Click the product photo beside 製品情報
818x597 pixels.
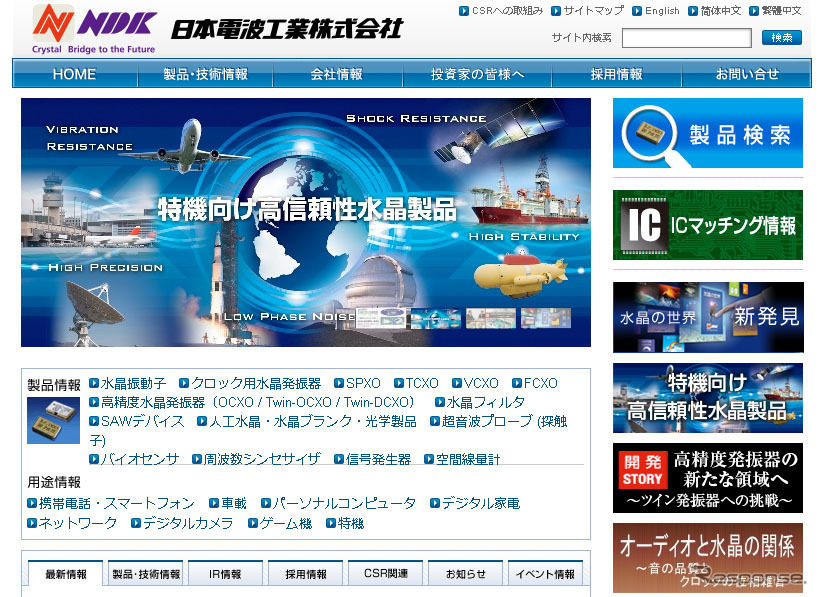pyautogui.click(x=52, y=418)
